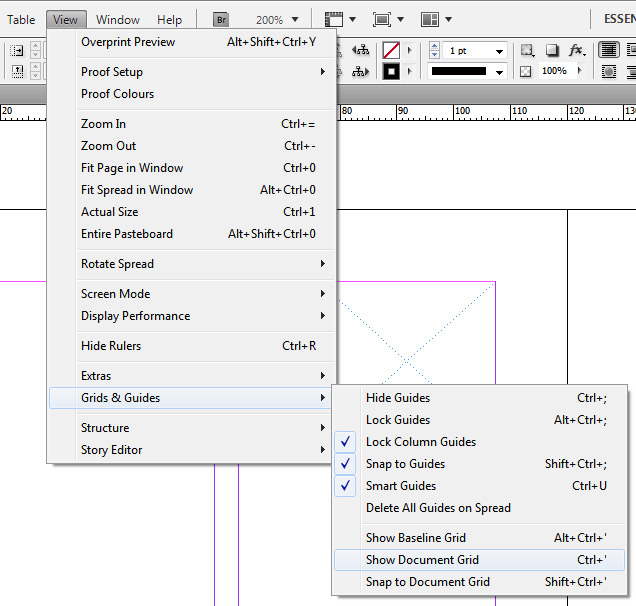The height and width of the screenshot is (606, 636).
Task: Open the stroke swatch flyout arrow
Action: coord(410,72)
